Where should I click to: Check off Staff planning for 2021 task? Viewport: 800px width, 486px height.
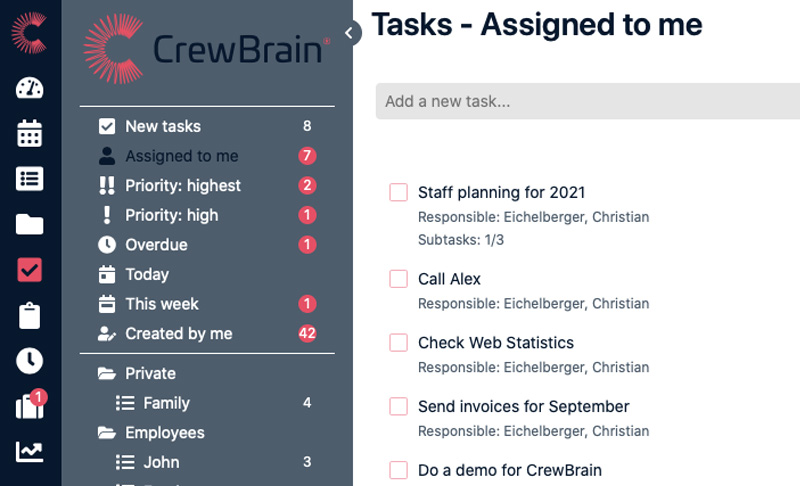tap(398, 193)
